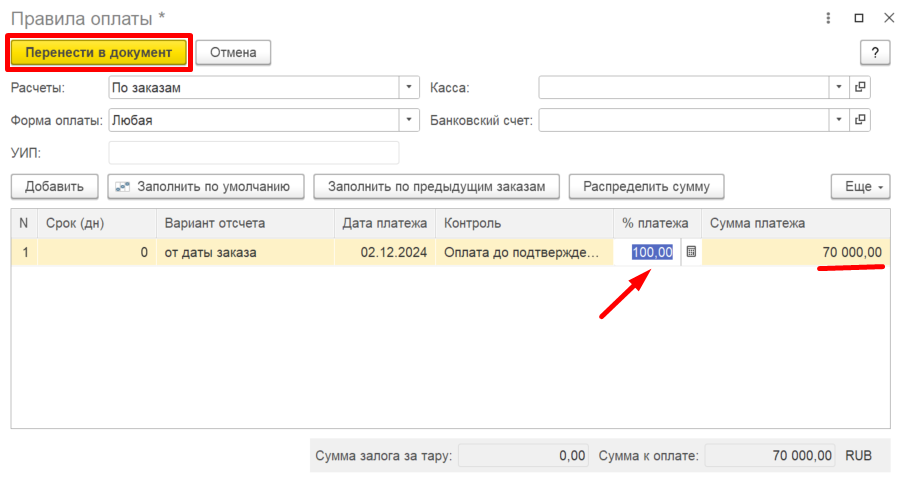Open help with the question mark button
Screen dimensions: 908x484
(875, 53)
